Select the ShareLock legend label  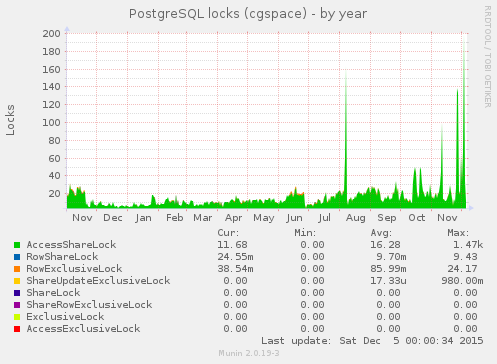click(53, 293)
